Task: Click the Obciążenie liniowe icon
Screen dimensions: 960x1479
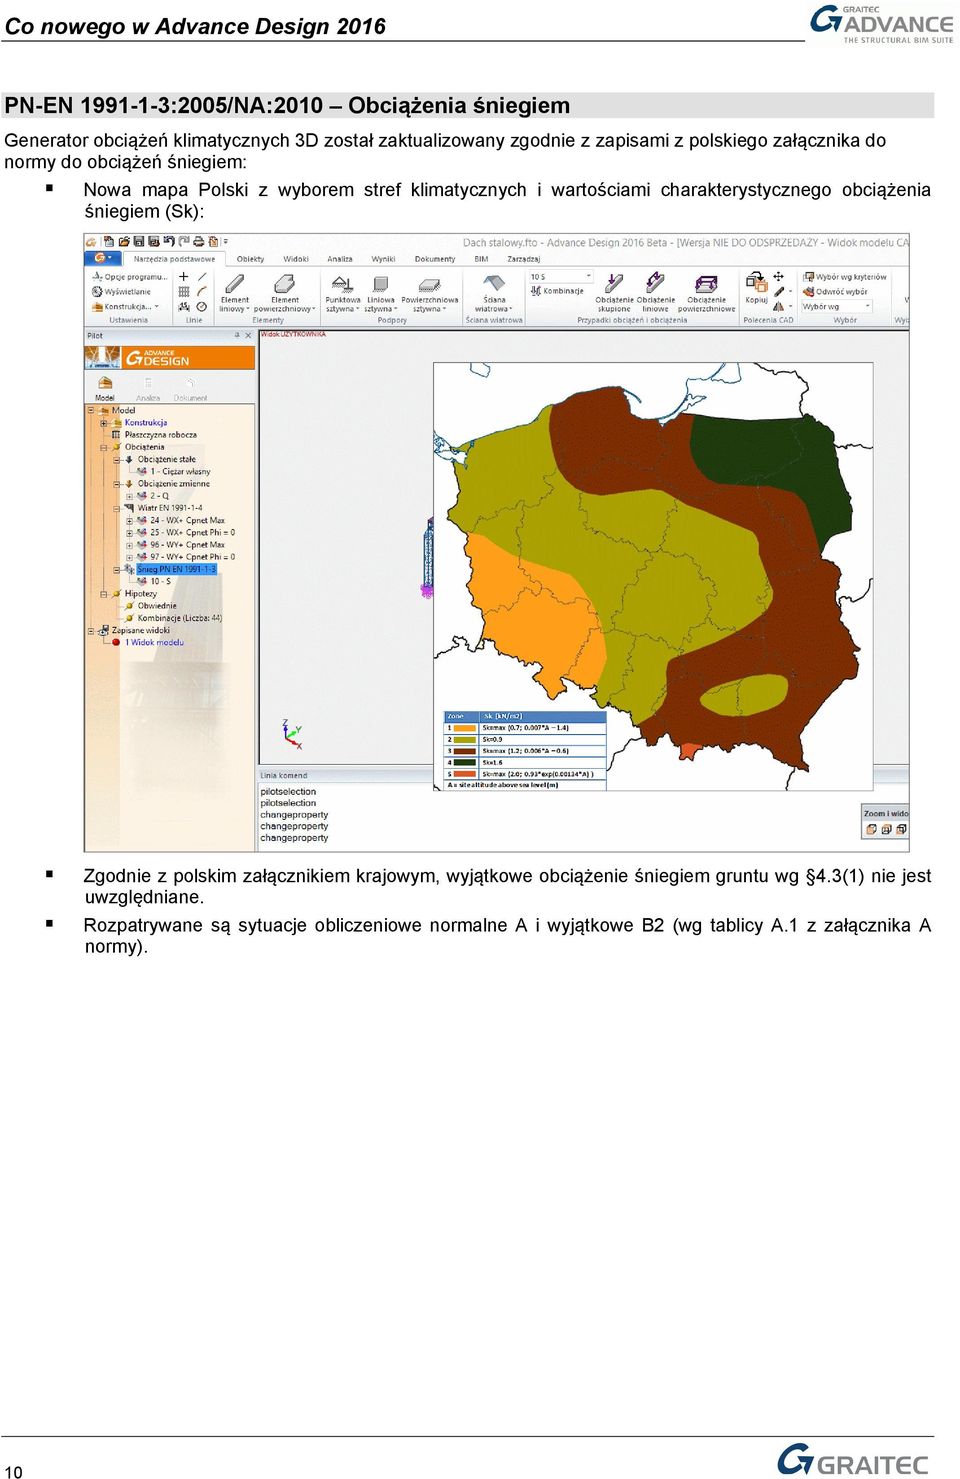Action: 655,284
